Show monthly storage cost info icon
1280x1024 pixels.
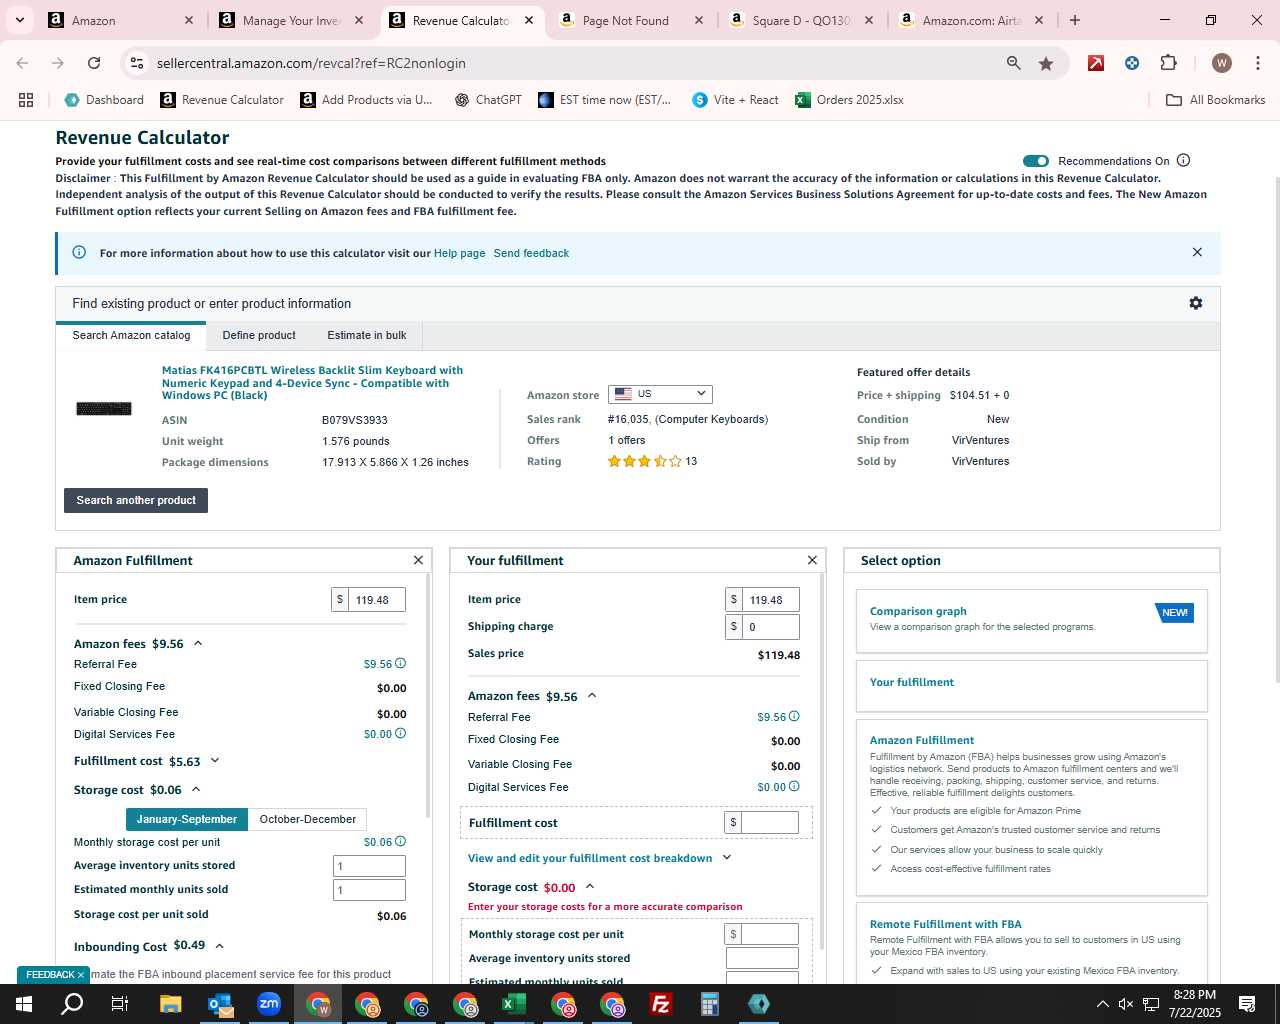(401, 841)
